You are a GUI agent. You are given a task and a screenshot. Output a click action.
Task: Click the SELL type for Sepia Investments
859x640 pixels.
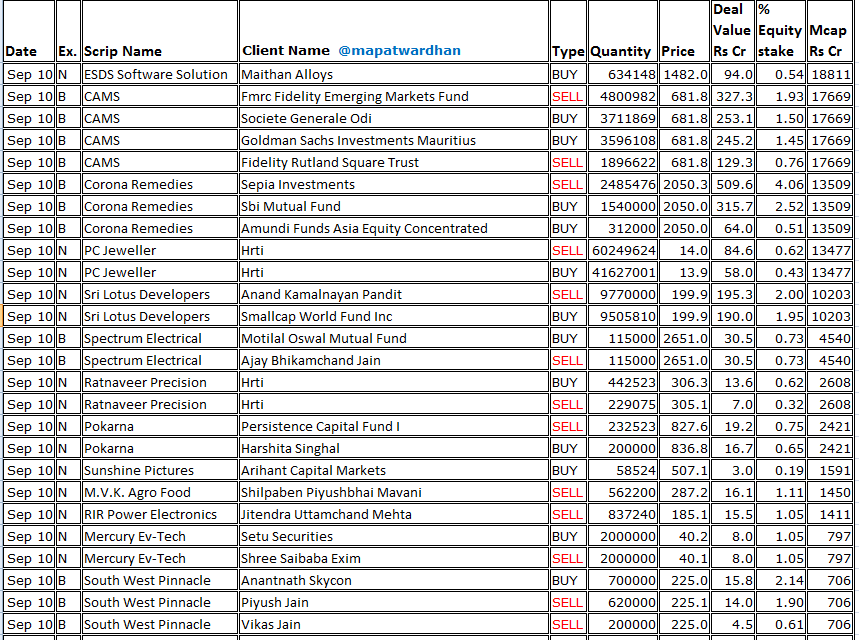pyautogui.click(x=568, y=184)
